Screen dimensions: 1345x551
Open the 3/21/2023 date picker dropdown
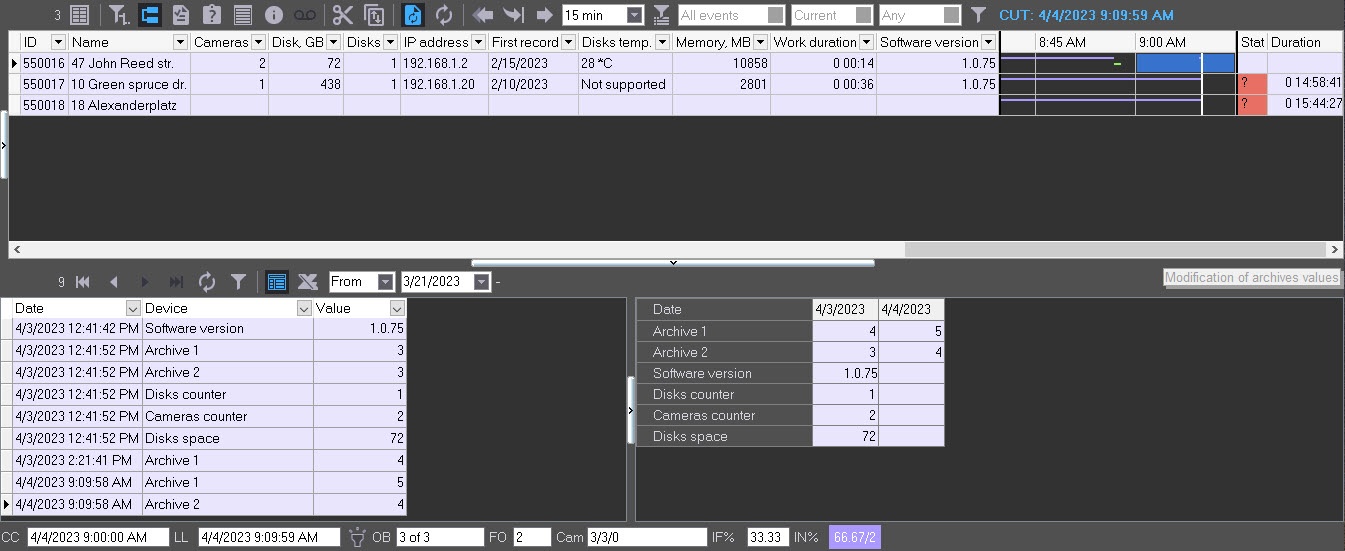click(482, 282)
